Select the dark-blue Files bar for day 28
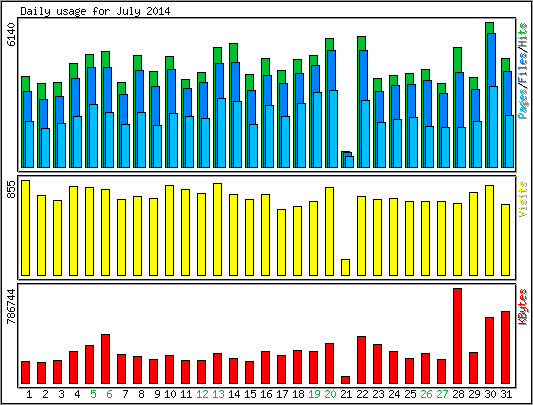This screenshot has width=533, height=405. coord(460,100)
